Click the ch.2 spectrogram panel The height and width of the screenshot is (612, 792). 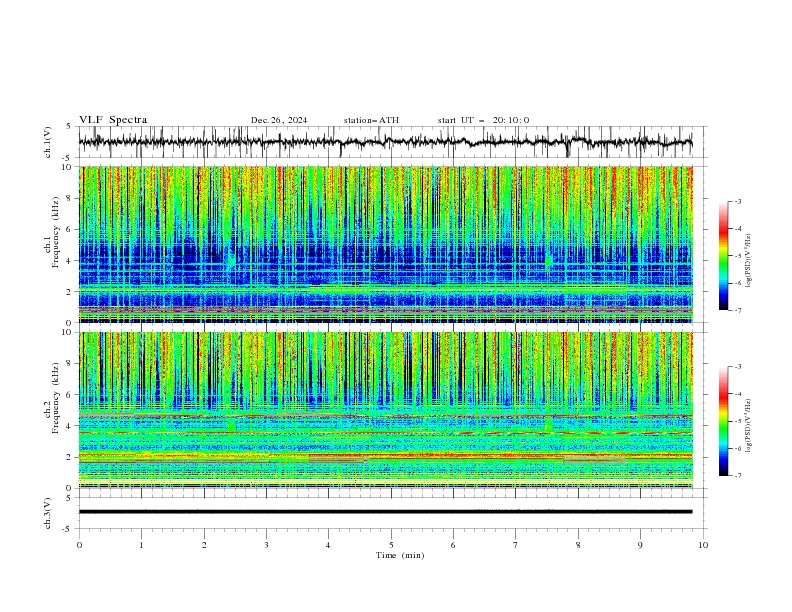click(386, 410)
